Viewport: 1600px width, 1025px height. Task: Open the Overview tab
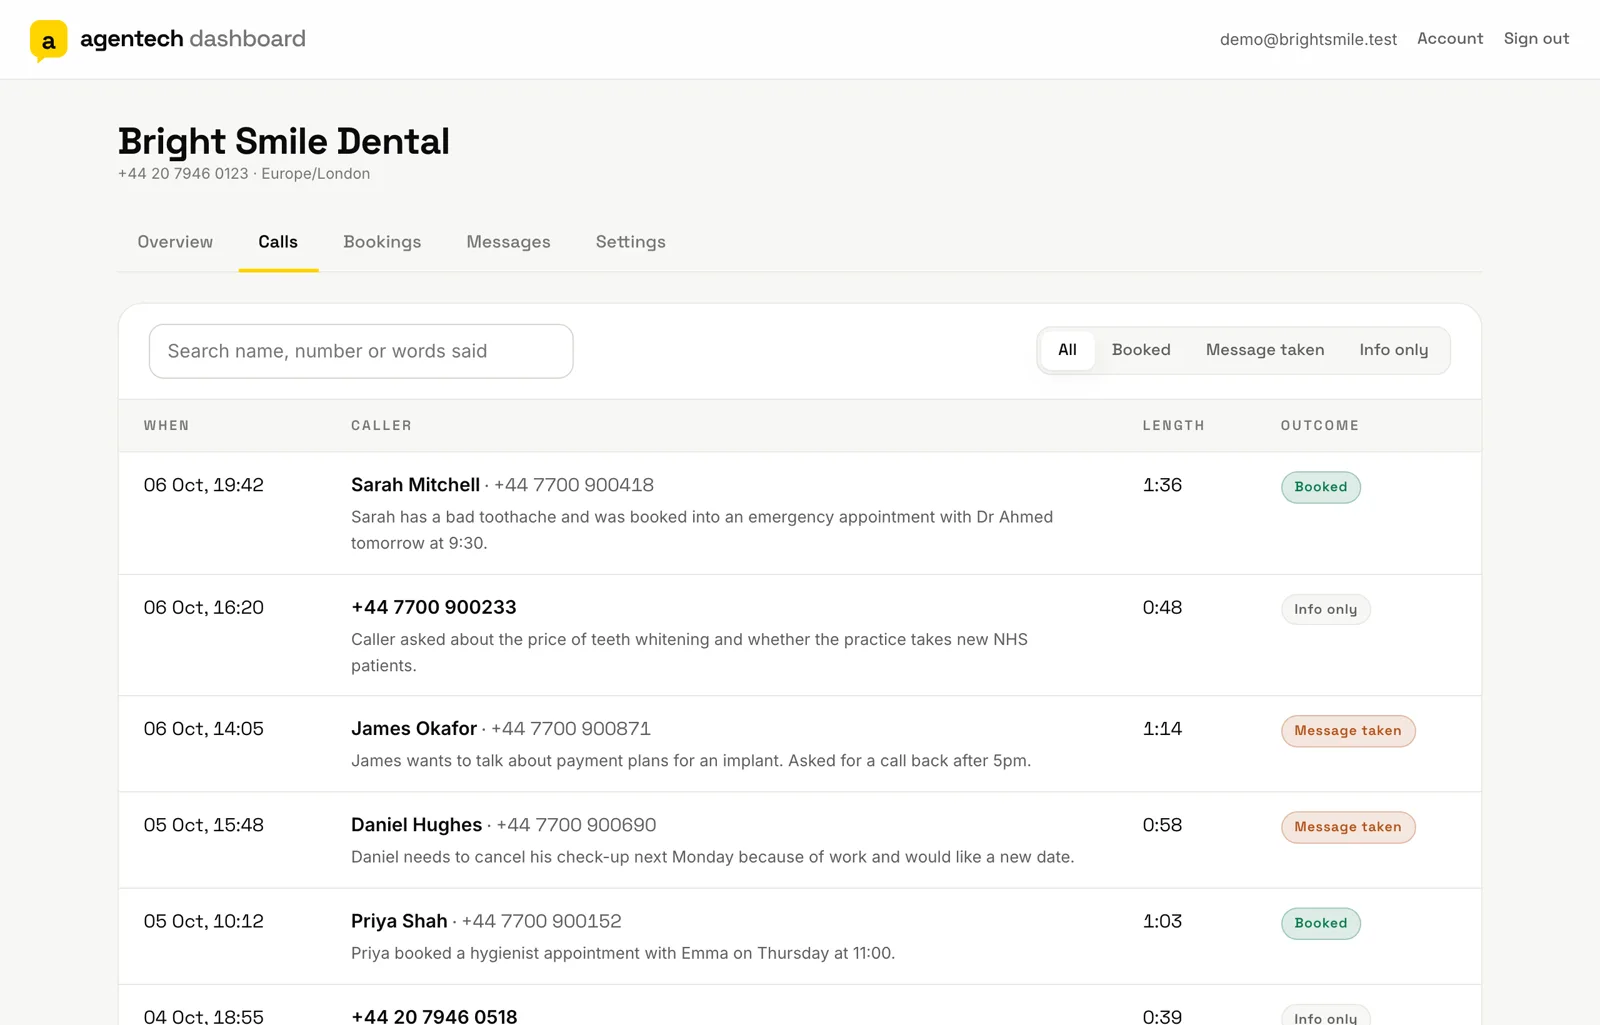click(175, 242)
